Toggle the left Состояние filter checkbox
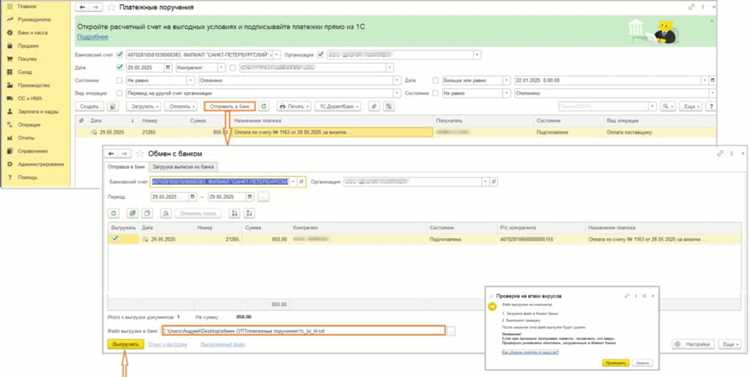 coord(120,80)
